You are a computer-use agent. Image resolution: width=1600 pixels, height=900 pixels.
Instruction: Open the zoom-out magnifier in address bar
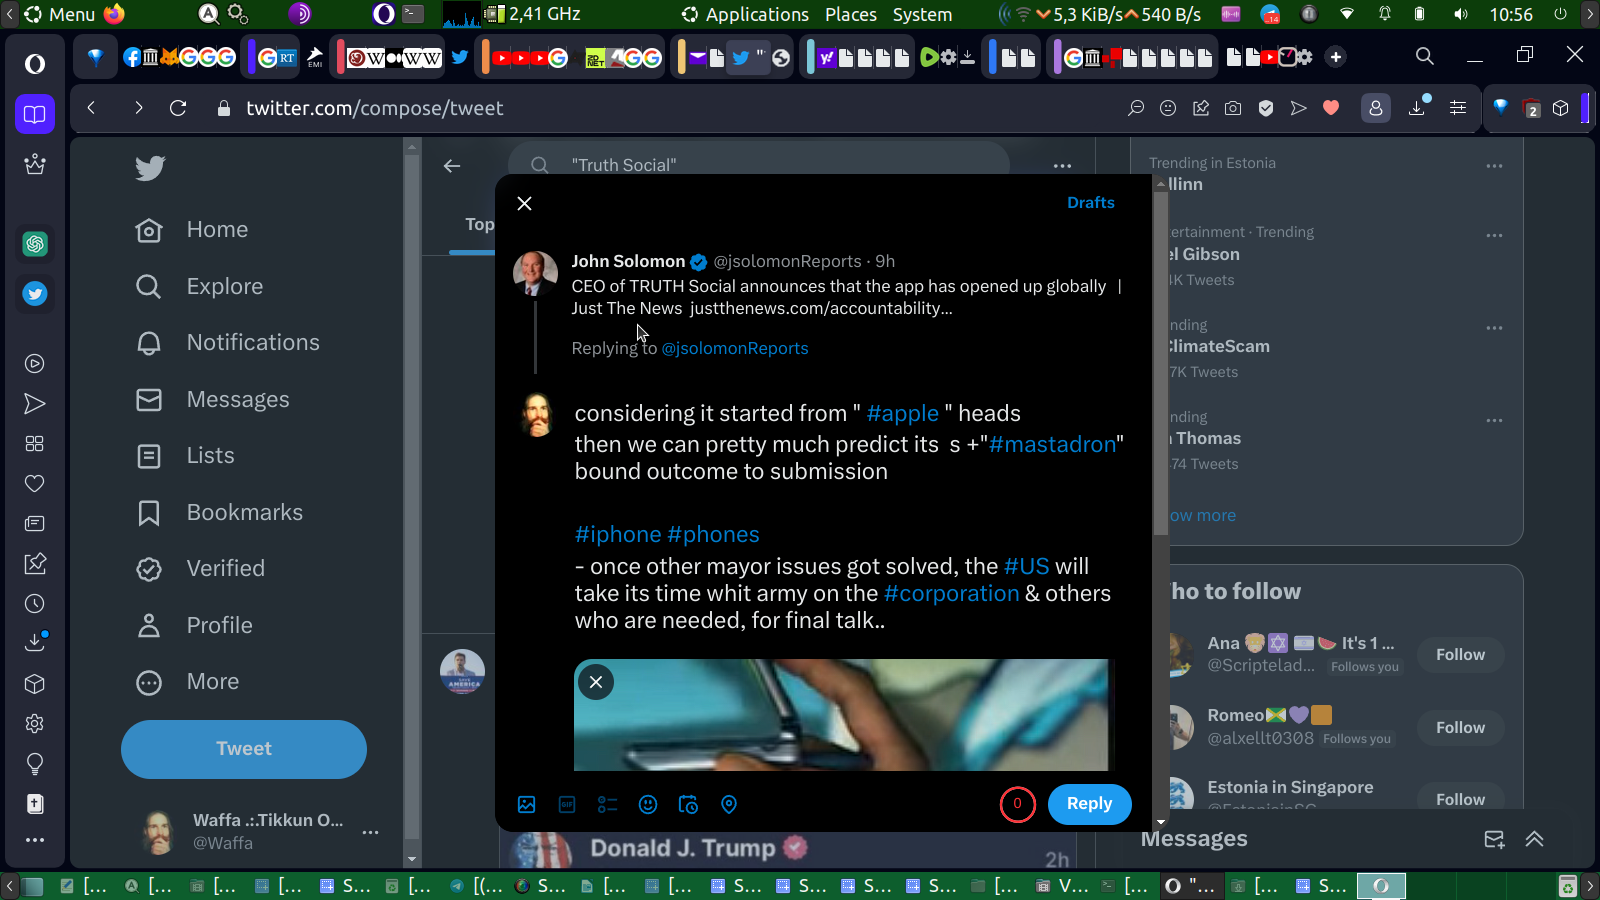click(1136, 108)
